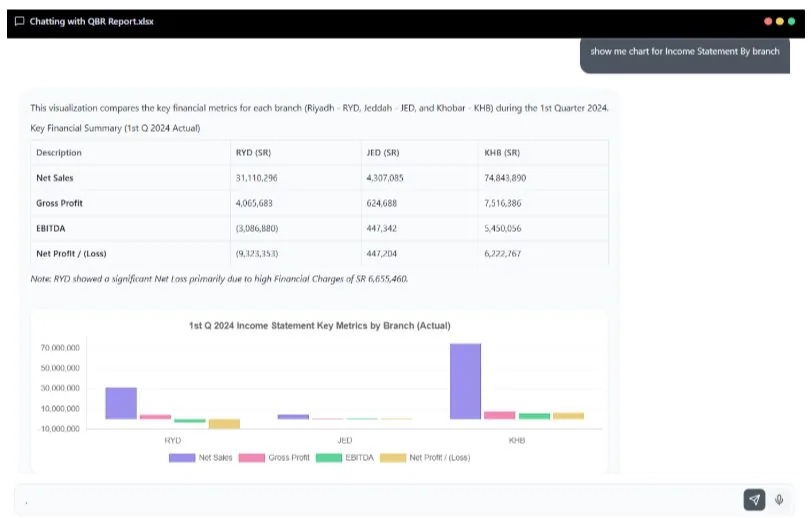The width and height of the screenshot is (811, 518).
Task: Click the yellow window dot
Action: click(x=779, y=21)
